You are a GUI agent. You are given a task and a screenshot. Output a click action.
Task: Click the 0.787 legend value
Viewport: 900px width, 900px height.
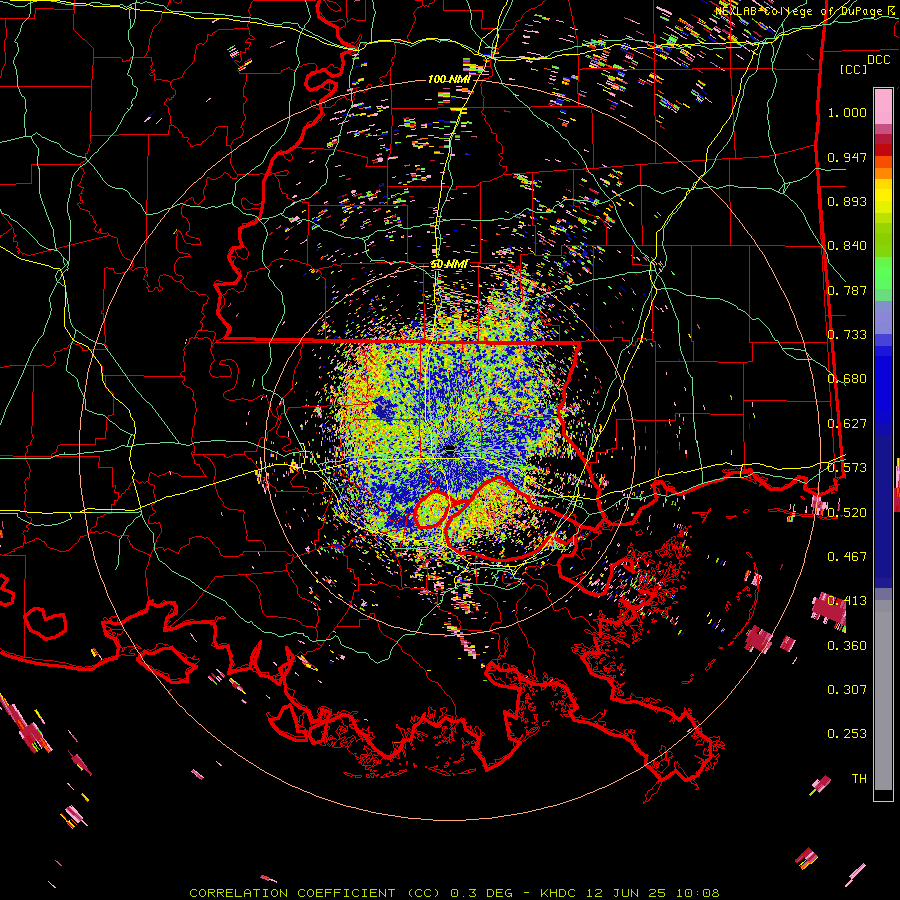847,290
